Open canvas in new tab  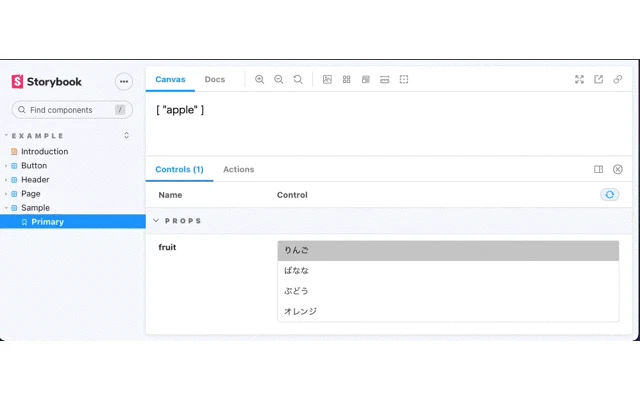(x=599, y=80)
